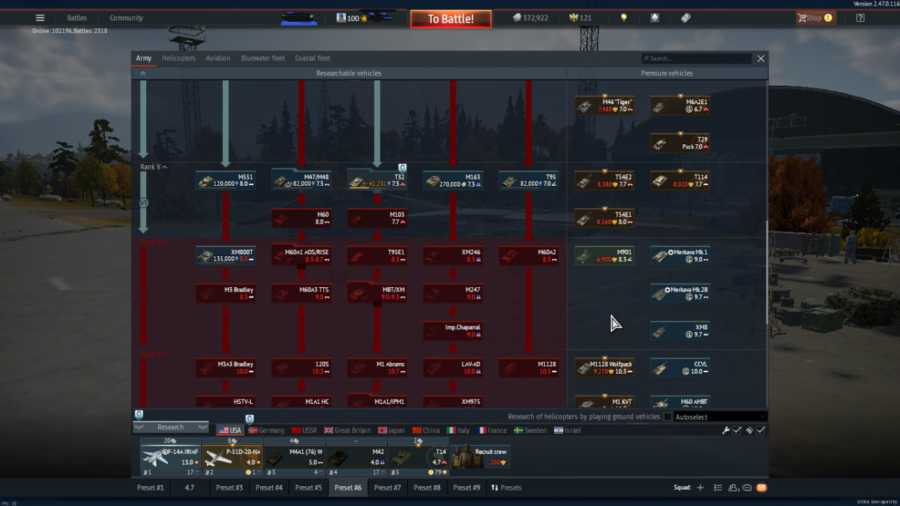
Task: Toggle the auto-refill ammo checkbox
Action: click(x=761, y=430)
